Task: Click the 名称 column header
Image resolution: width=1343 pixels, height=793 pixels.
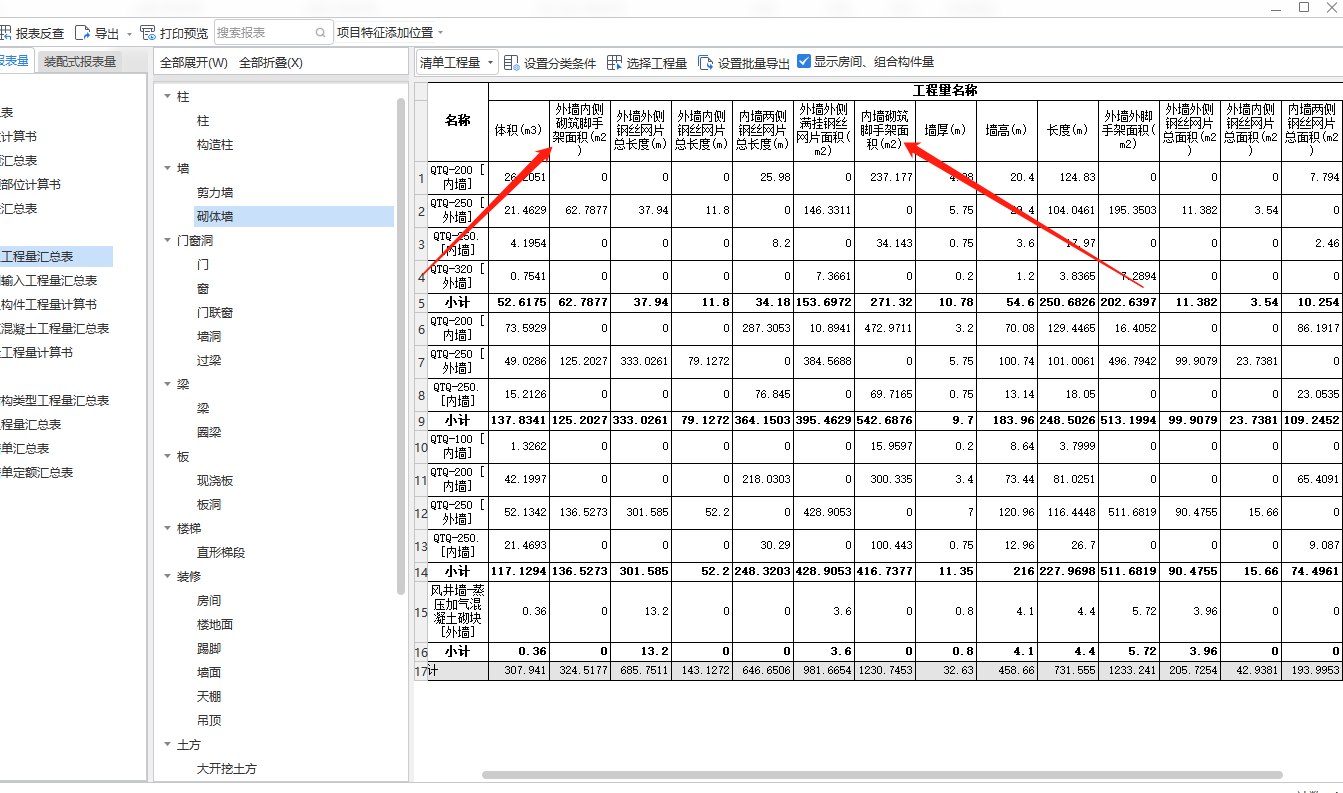Action: 458,121
